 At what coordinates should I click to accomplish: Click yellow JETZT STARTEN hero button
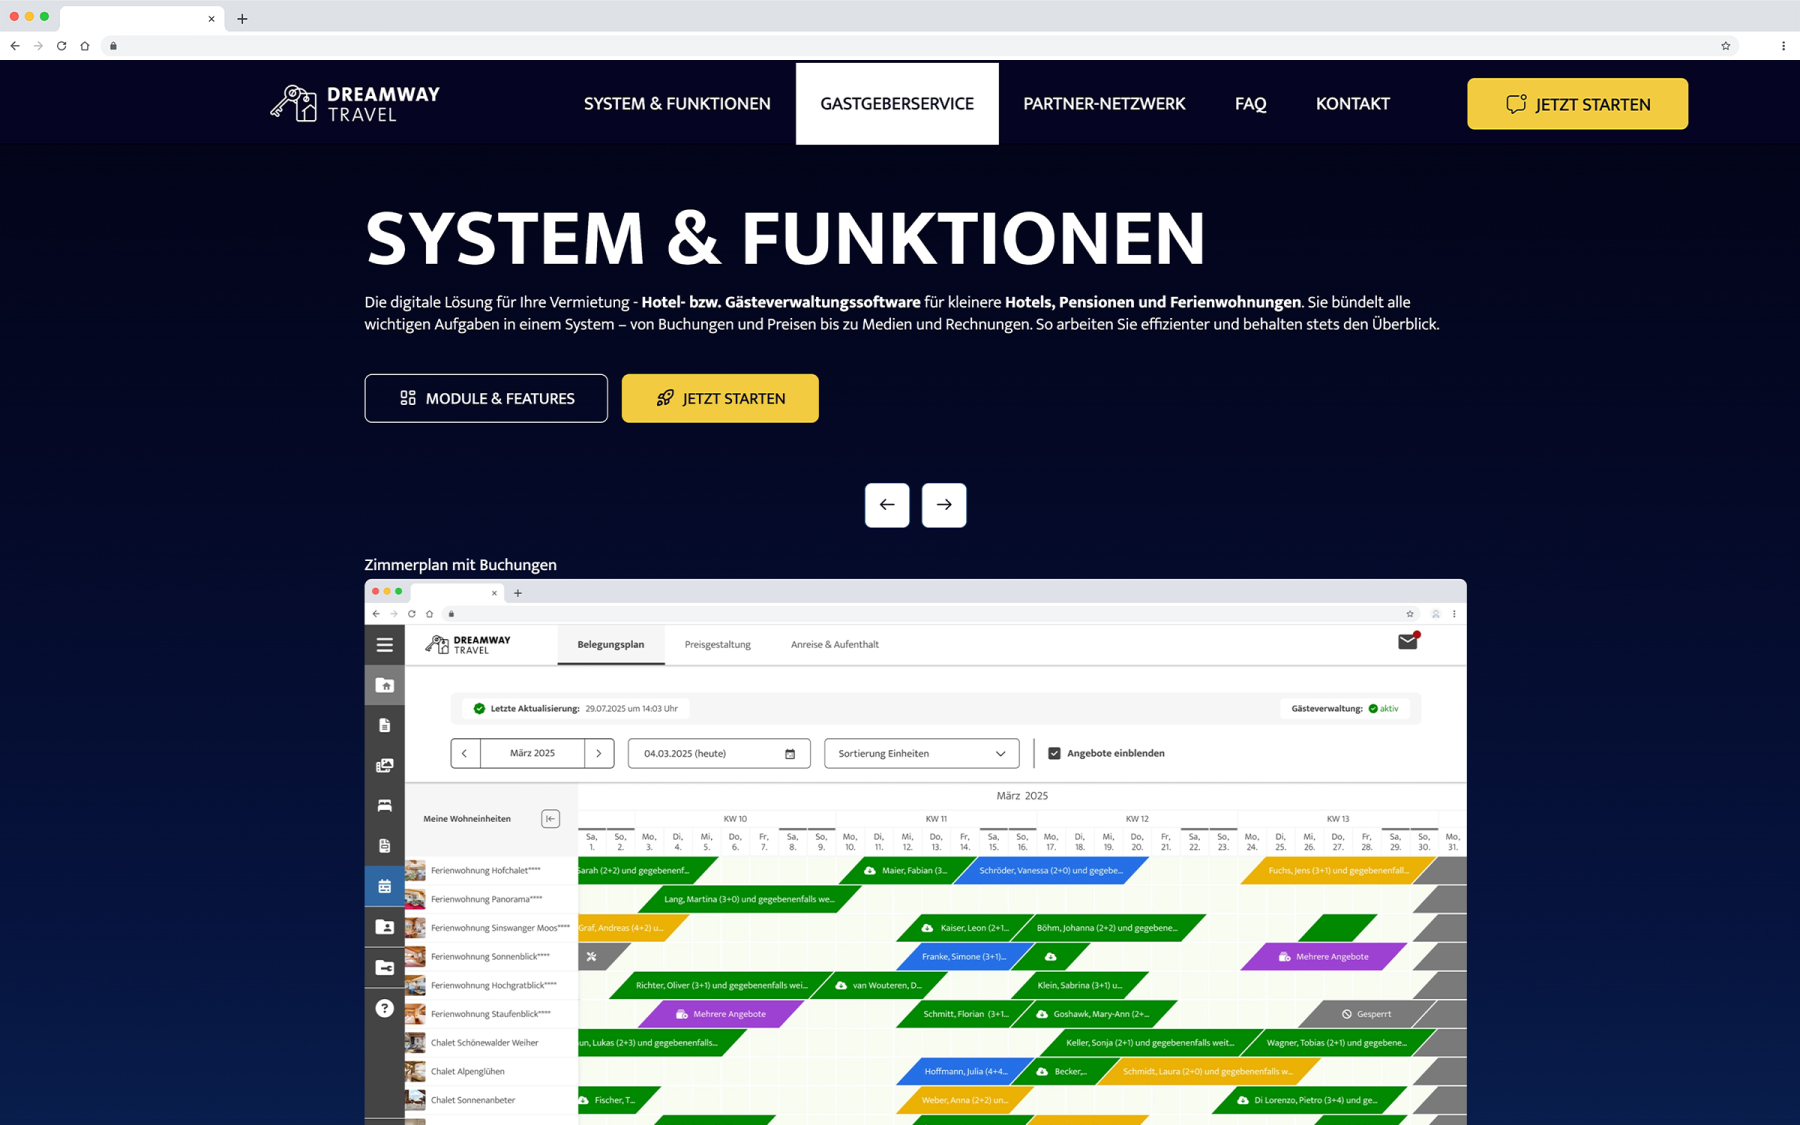coord(720,398)
